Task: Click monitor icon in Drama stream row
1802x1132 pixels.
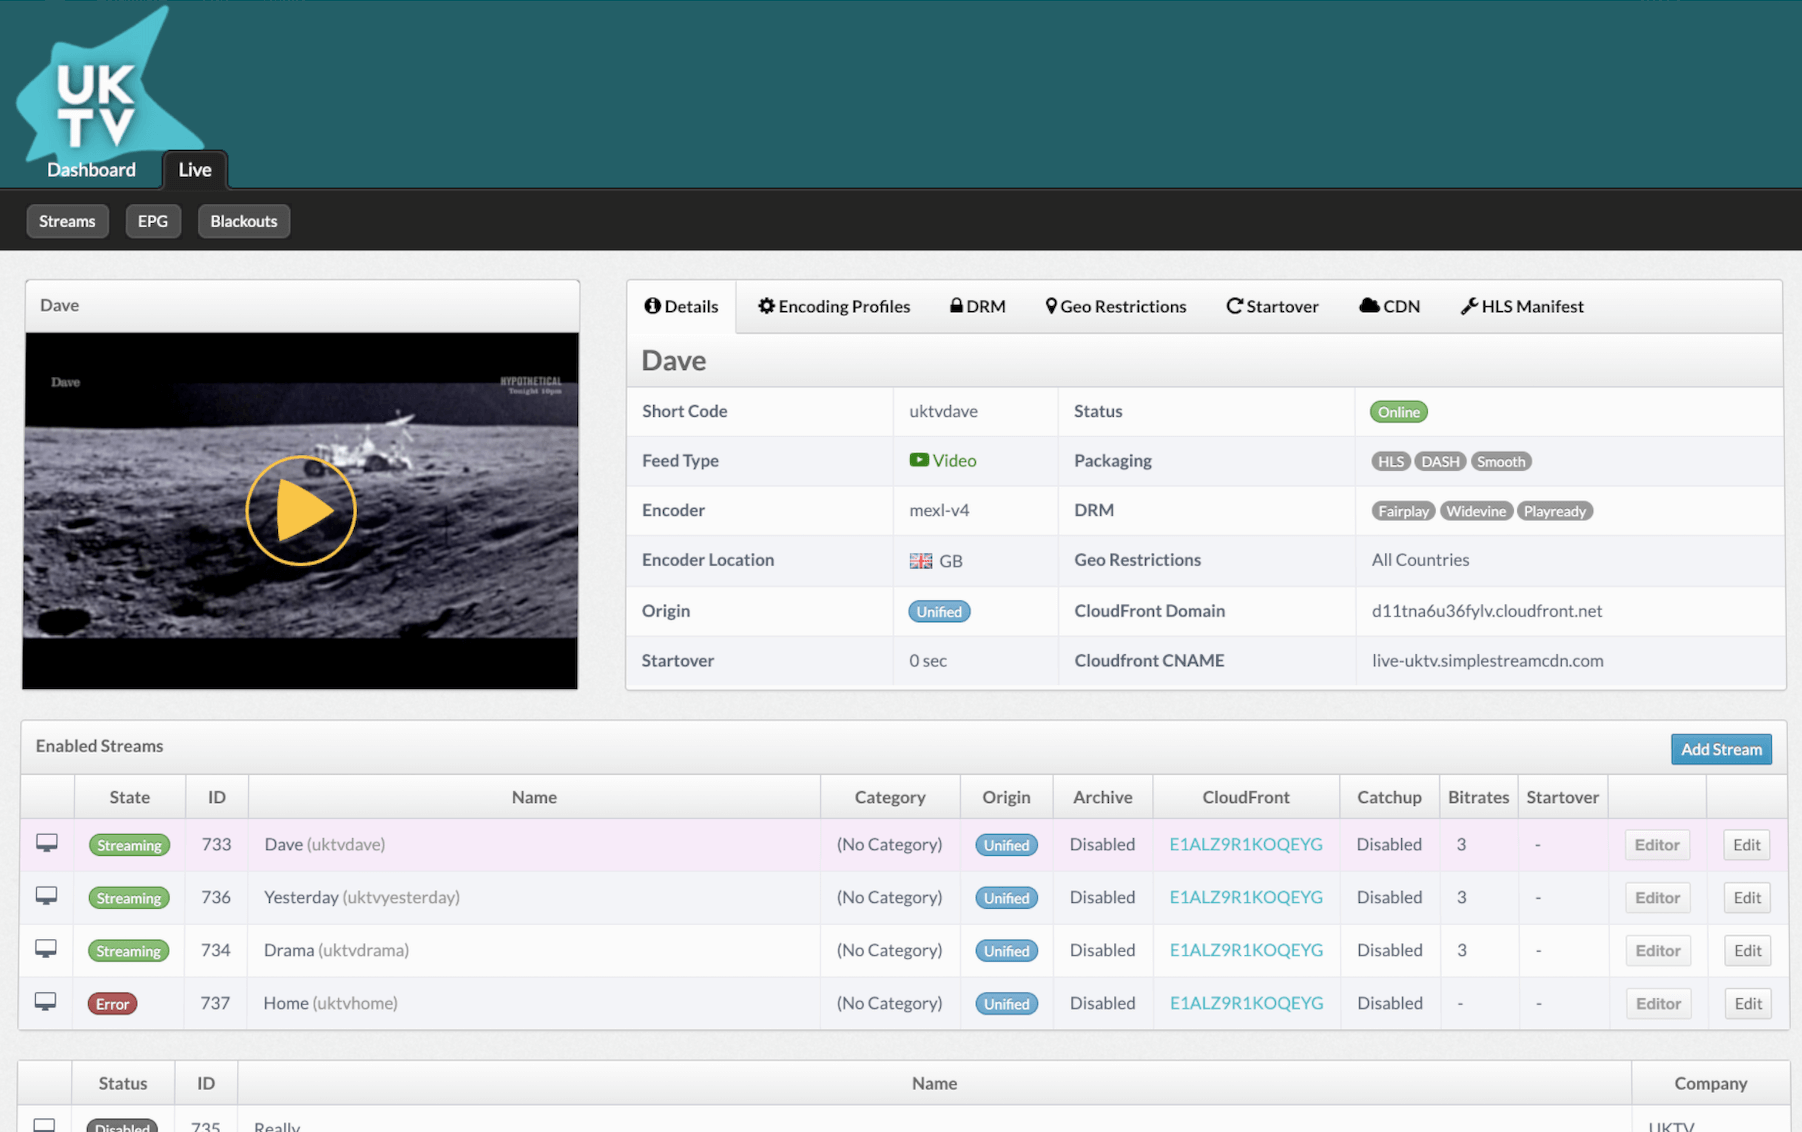Action: [46, 949]
